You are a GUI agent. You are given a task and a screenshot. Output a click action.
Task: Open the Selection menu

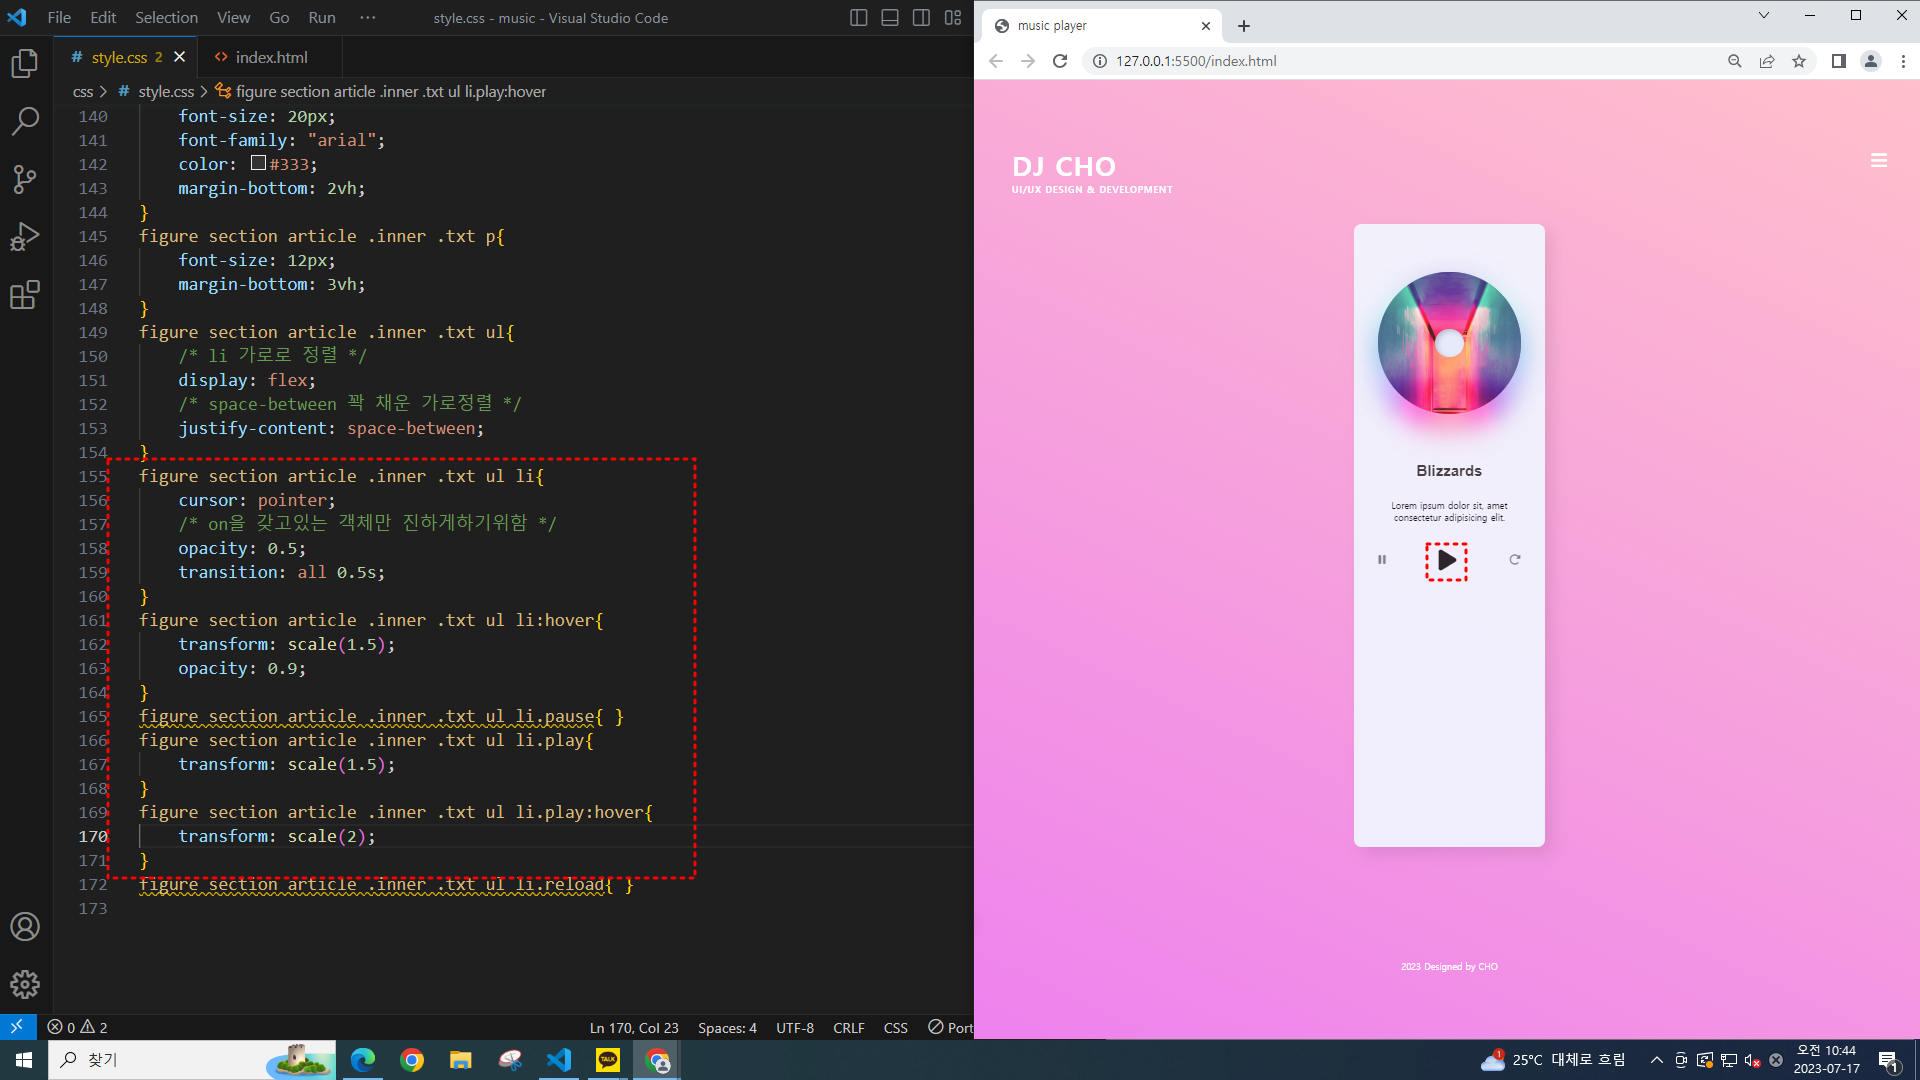(166, 18)
